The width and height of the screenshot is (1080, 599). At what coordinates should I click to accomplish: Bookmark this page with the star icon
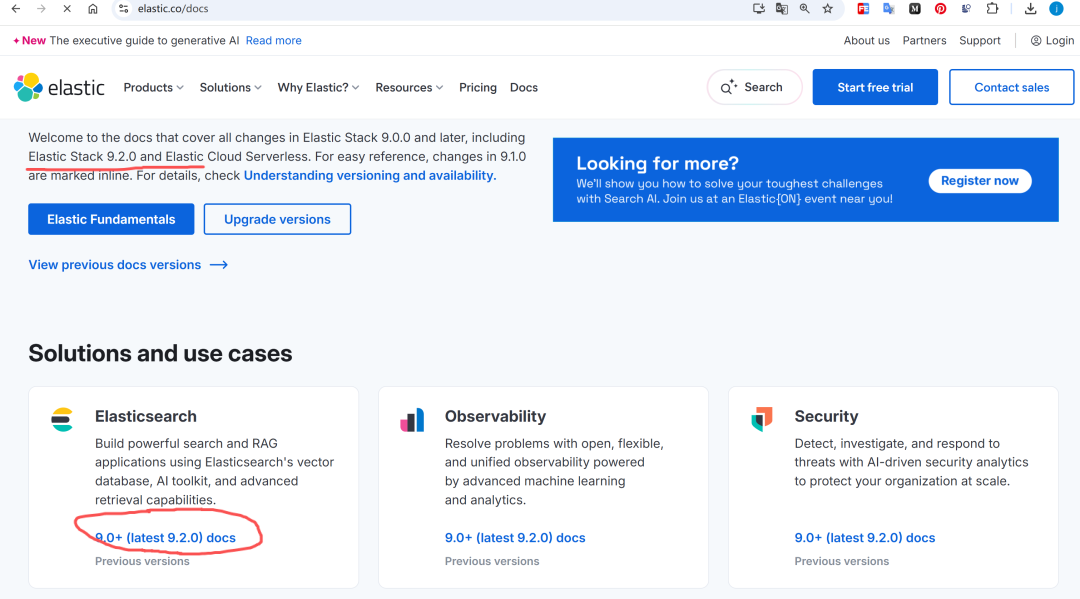828,9
